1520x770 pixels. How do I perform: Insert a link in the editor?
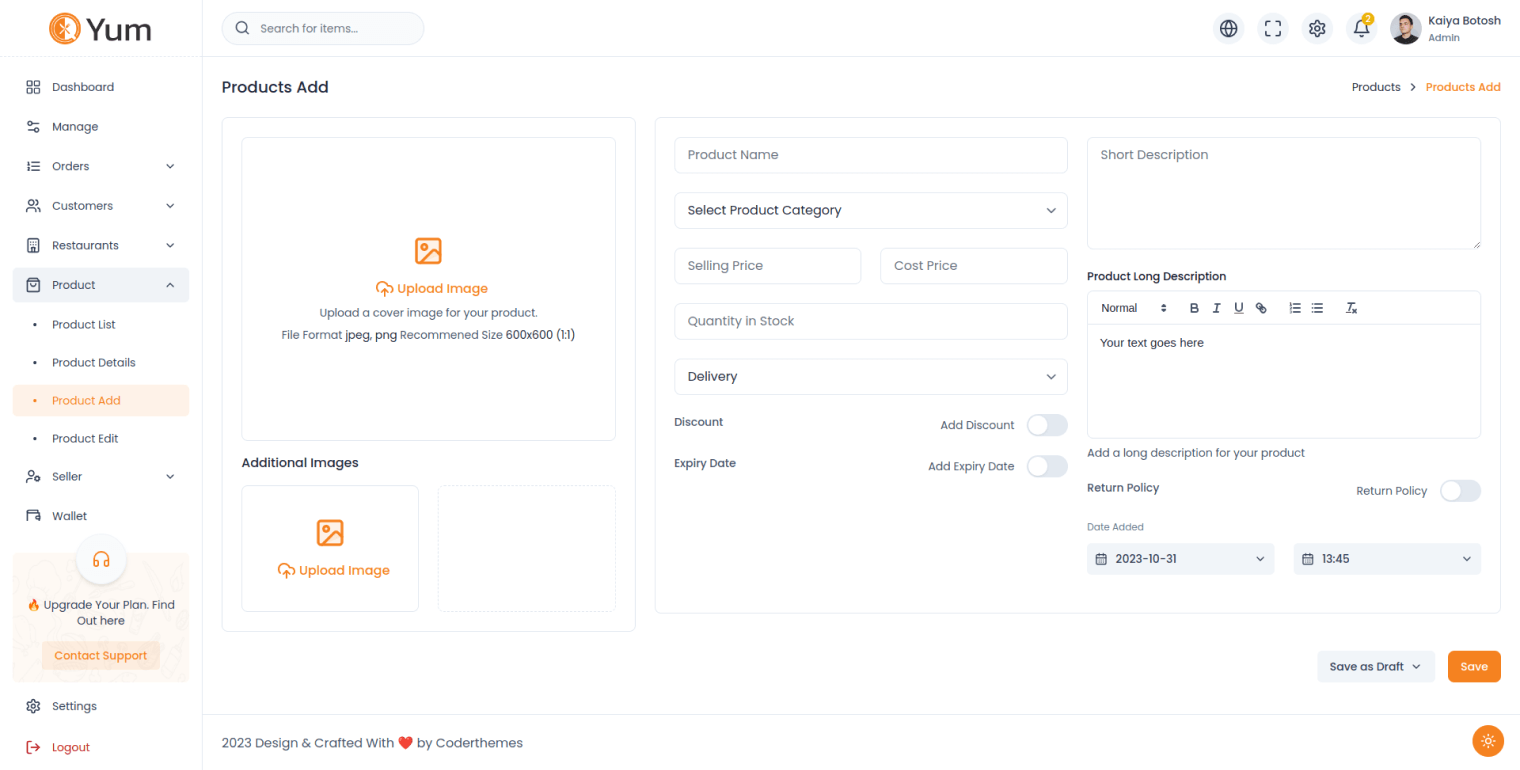pyautogui.click(x=1261, y=308)
